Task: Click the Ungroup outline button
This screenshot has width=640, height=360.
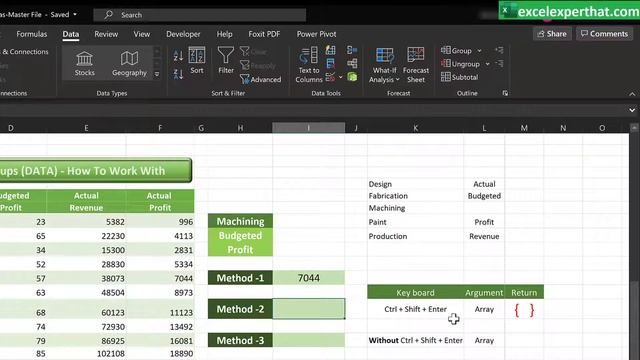Action: (x=460, y=64)
